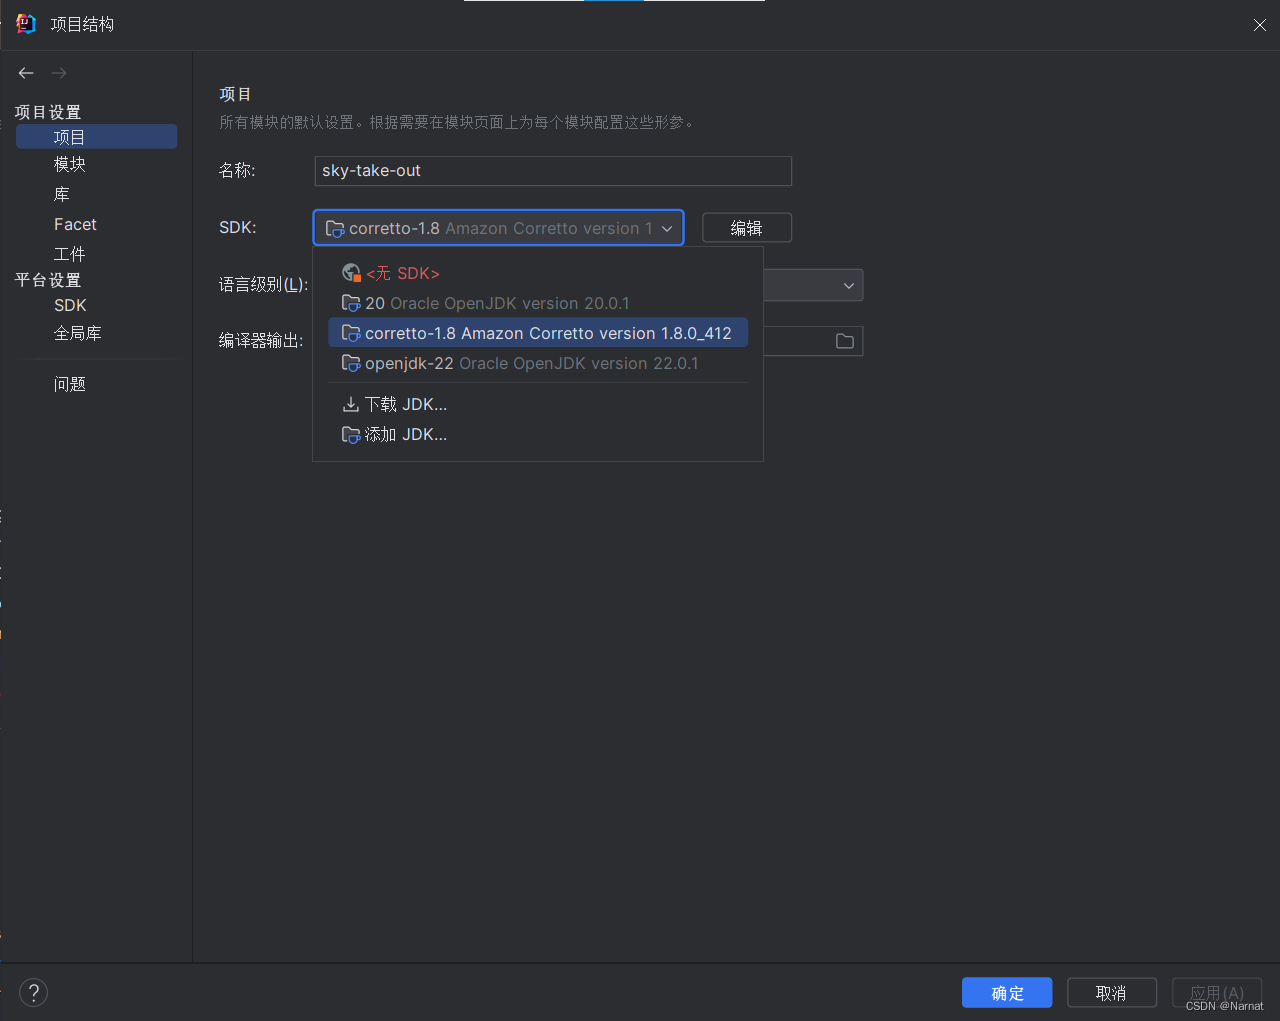Open 模块 settings in sidebar
The height and width of the screenshot is (1021, 1280).
[70, 164]
